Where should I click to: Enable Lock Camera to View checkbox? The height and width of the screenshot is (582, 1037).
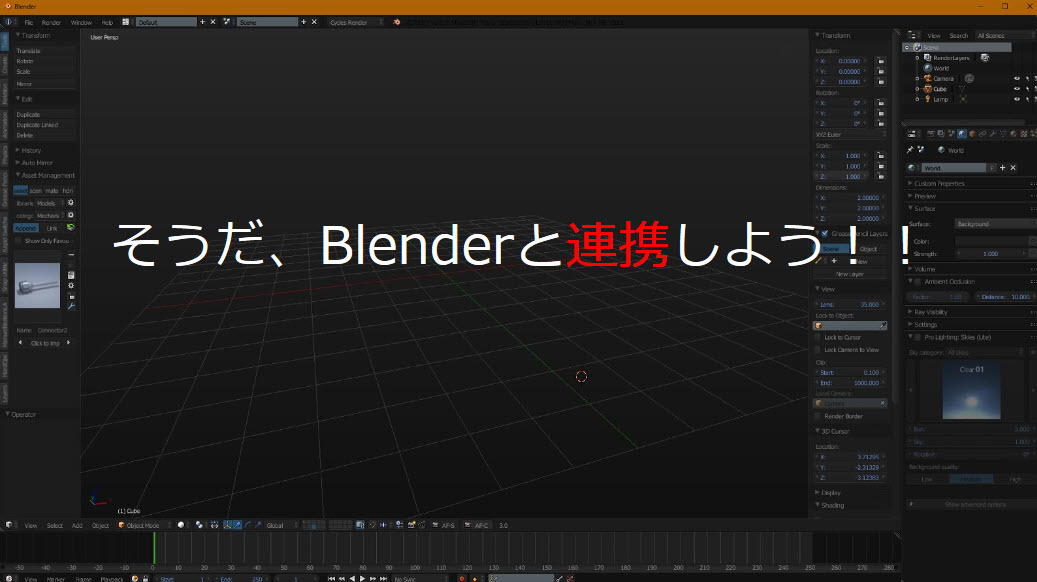(x=818, y=350)
